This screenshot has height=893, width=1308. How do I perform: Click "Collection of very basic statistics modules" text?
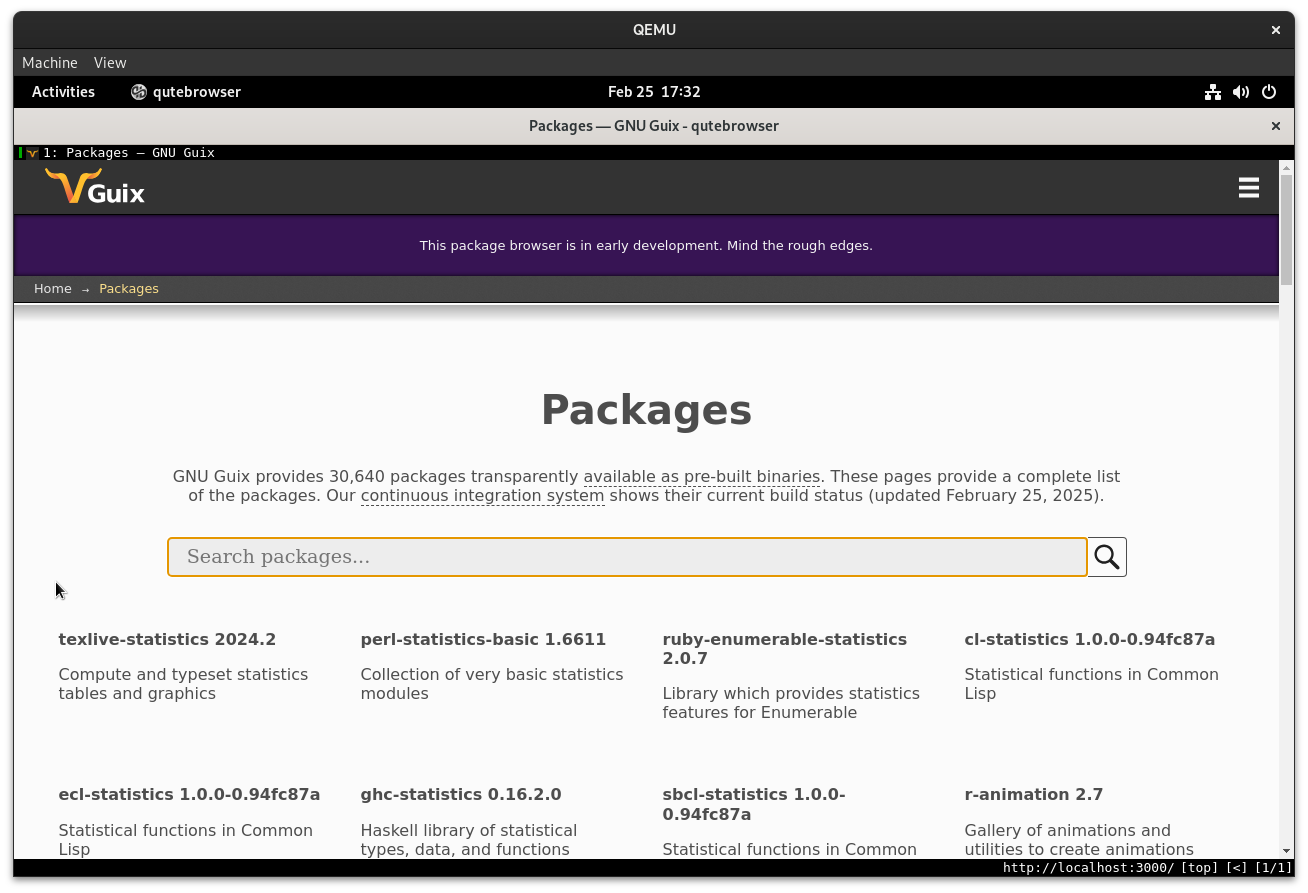(492, 684)
